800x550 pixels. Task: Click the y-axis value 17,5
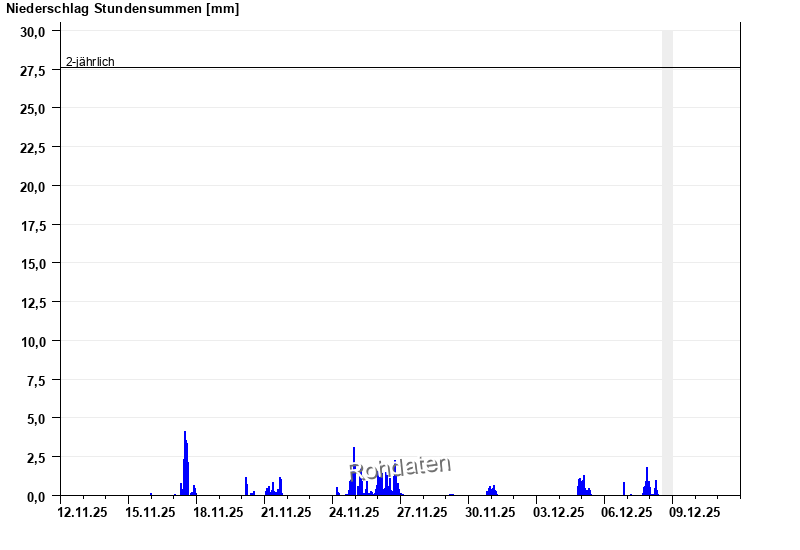point(33,226)
